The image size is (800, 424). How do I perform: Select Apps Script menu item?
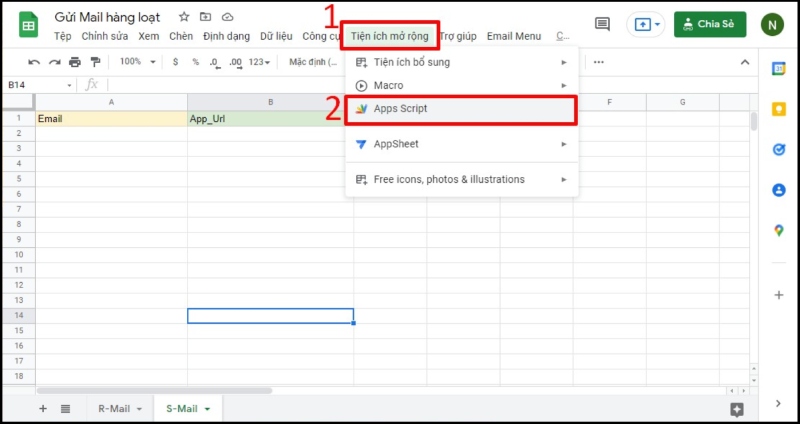(461, 109)
